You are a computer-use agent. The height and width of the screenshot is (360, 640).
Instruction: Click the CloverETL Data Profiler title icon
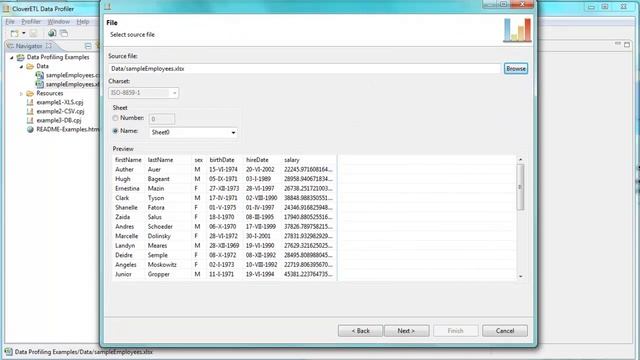click(x=6, y=9)
